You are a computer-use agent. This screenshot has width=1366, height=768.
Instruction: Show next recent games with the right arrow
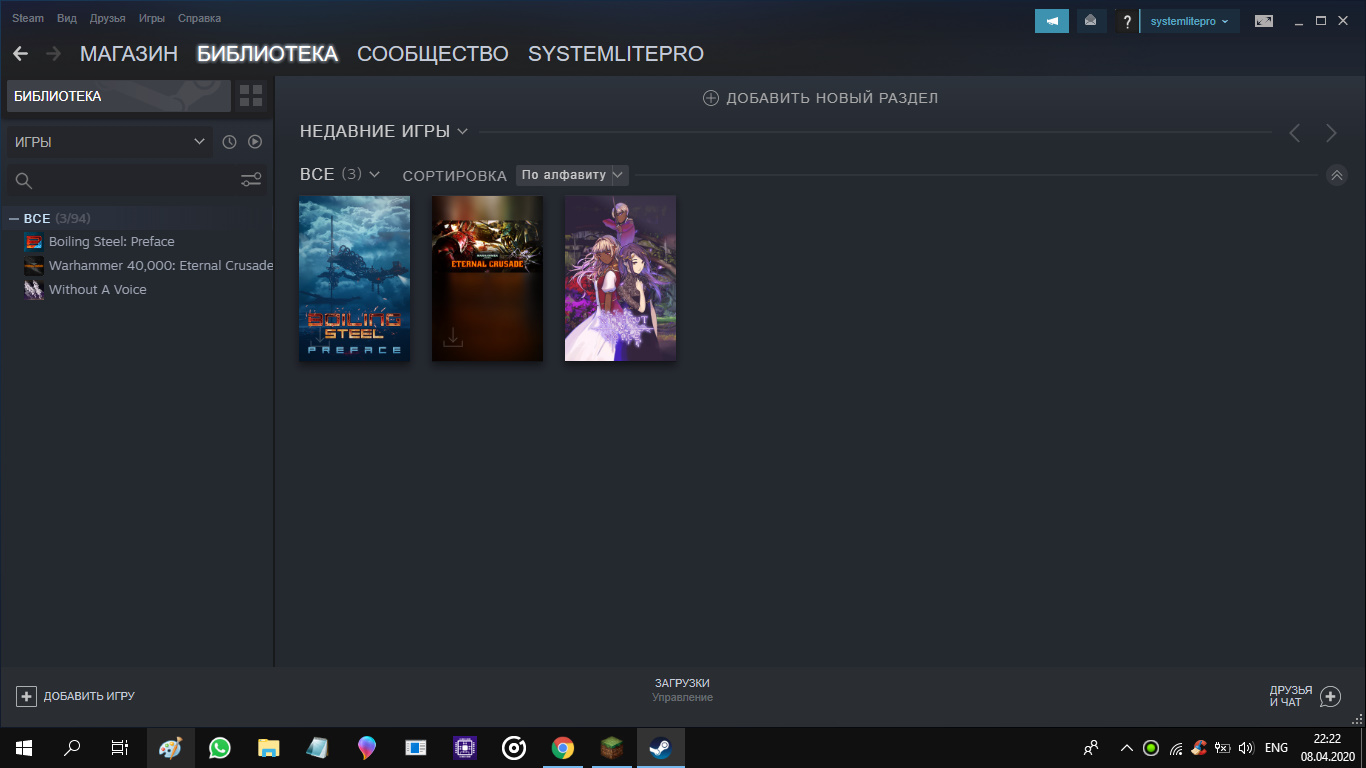[x=1331, y=132]
